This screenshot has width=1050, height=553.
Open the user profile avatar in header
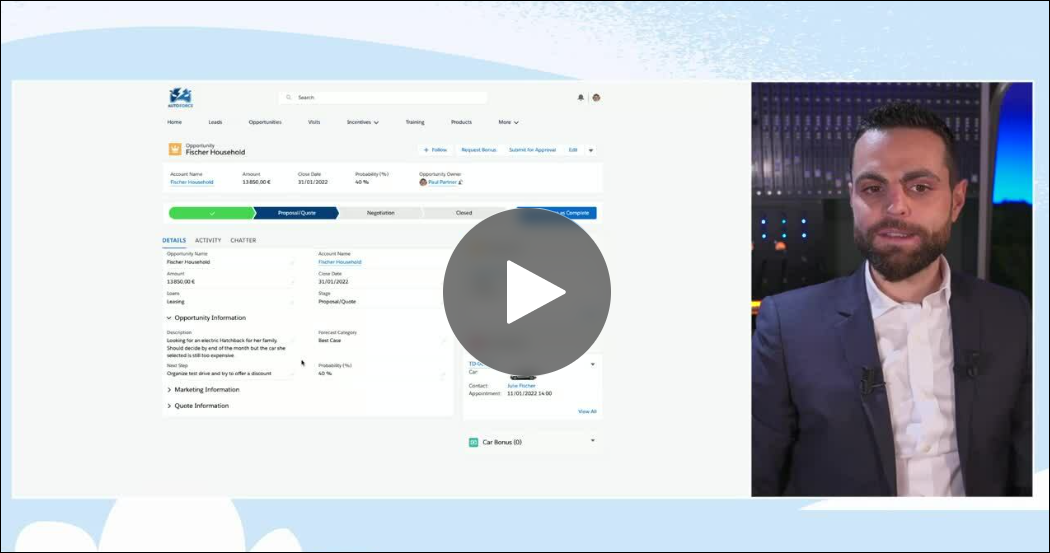[x=596, y=98]
